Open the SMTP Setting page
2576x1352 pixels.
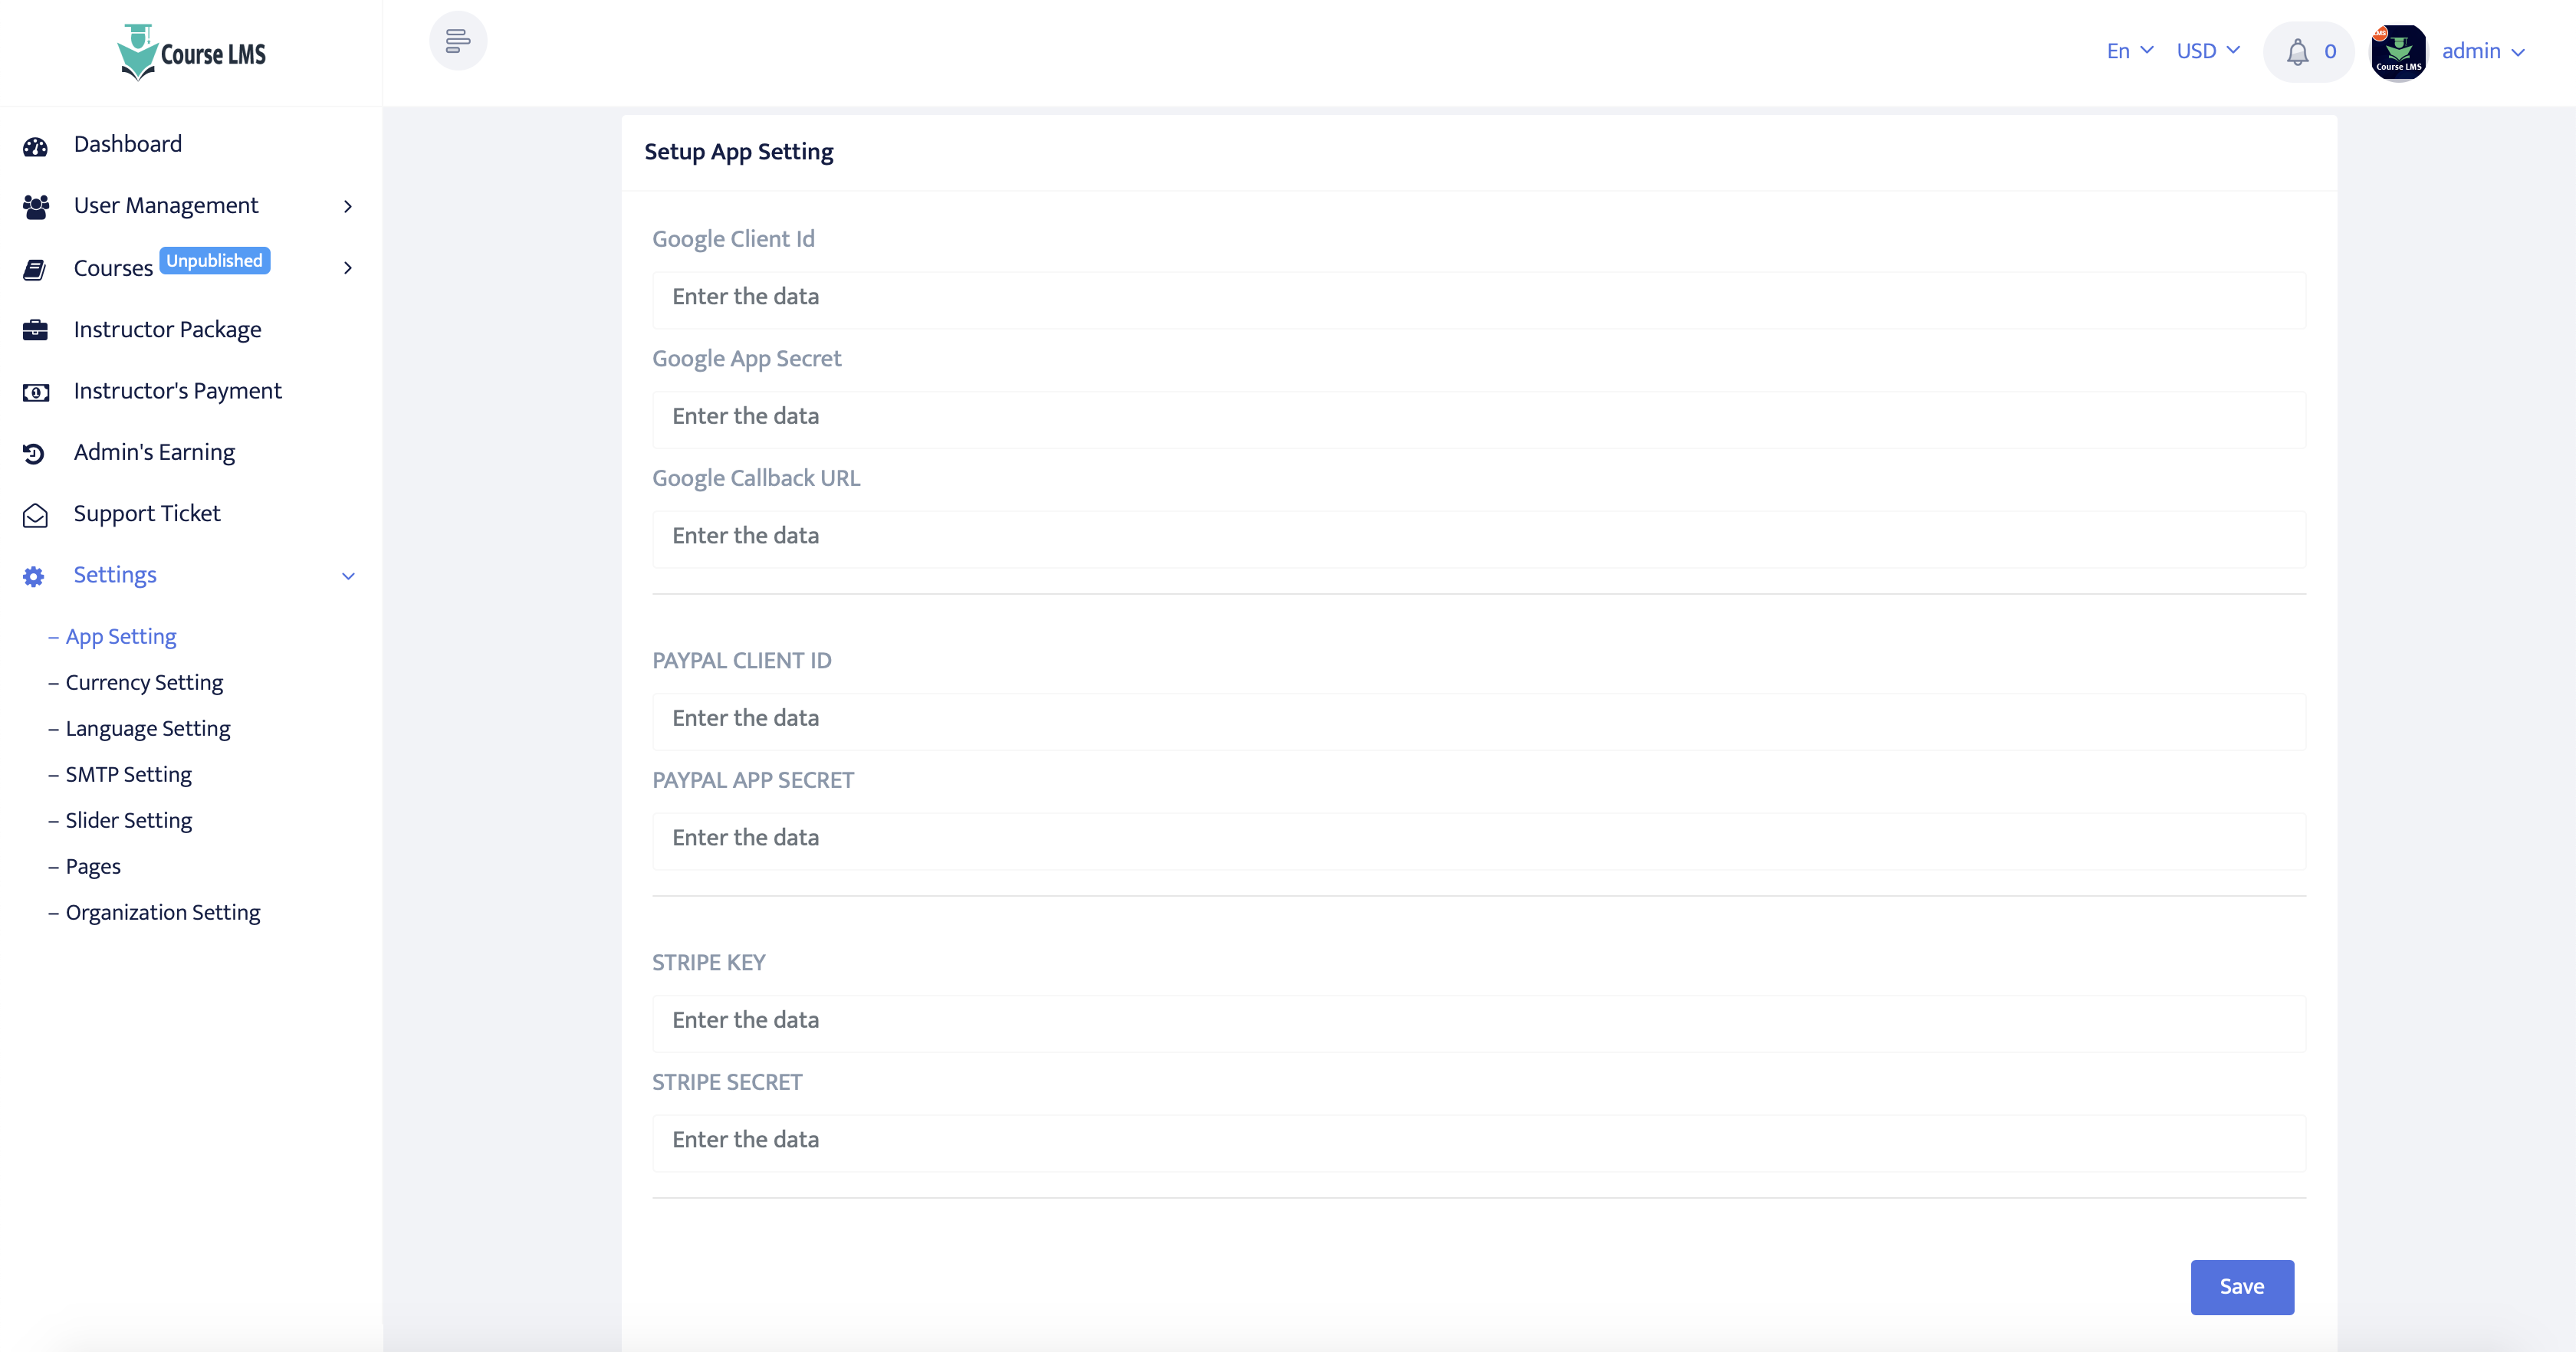coord(128,774)
